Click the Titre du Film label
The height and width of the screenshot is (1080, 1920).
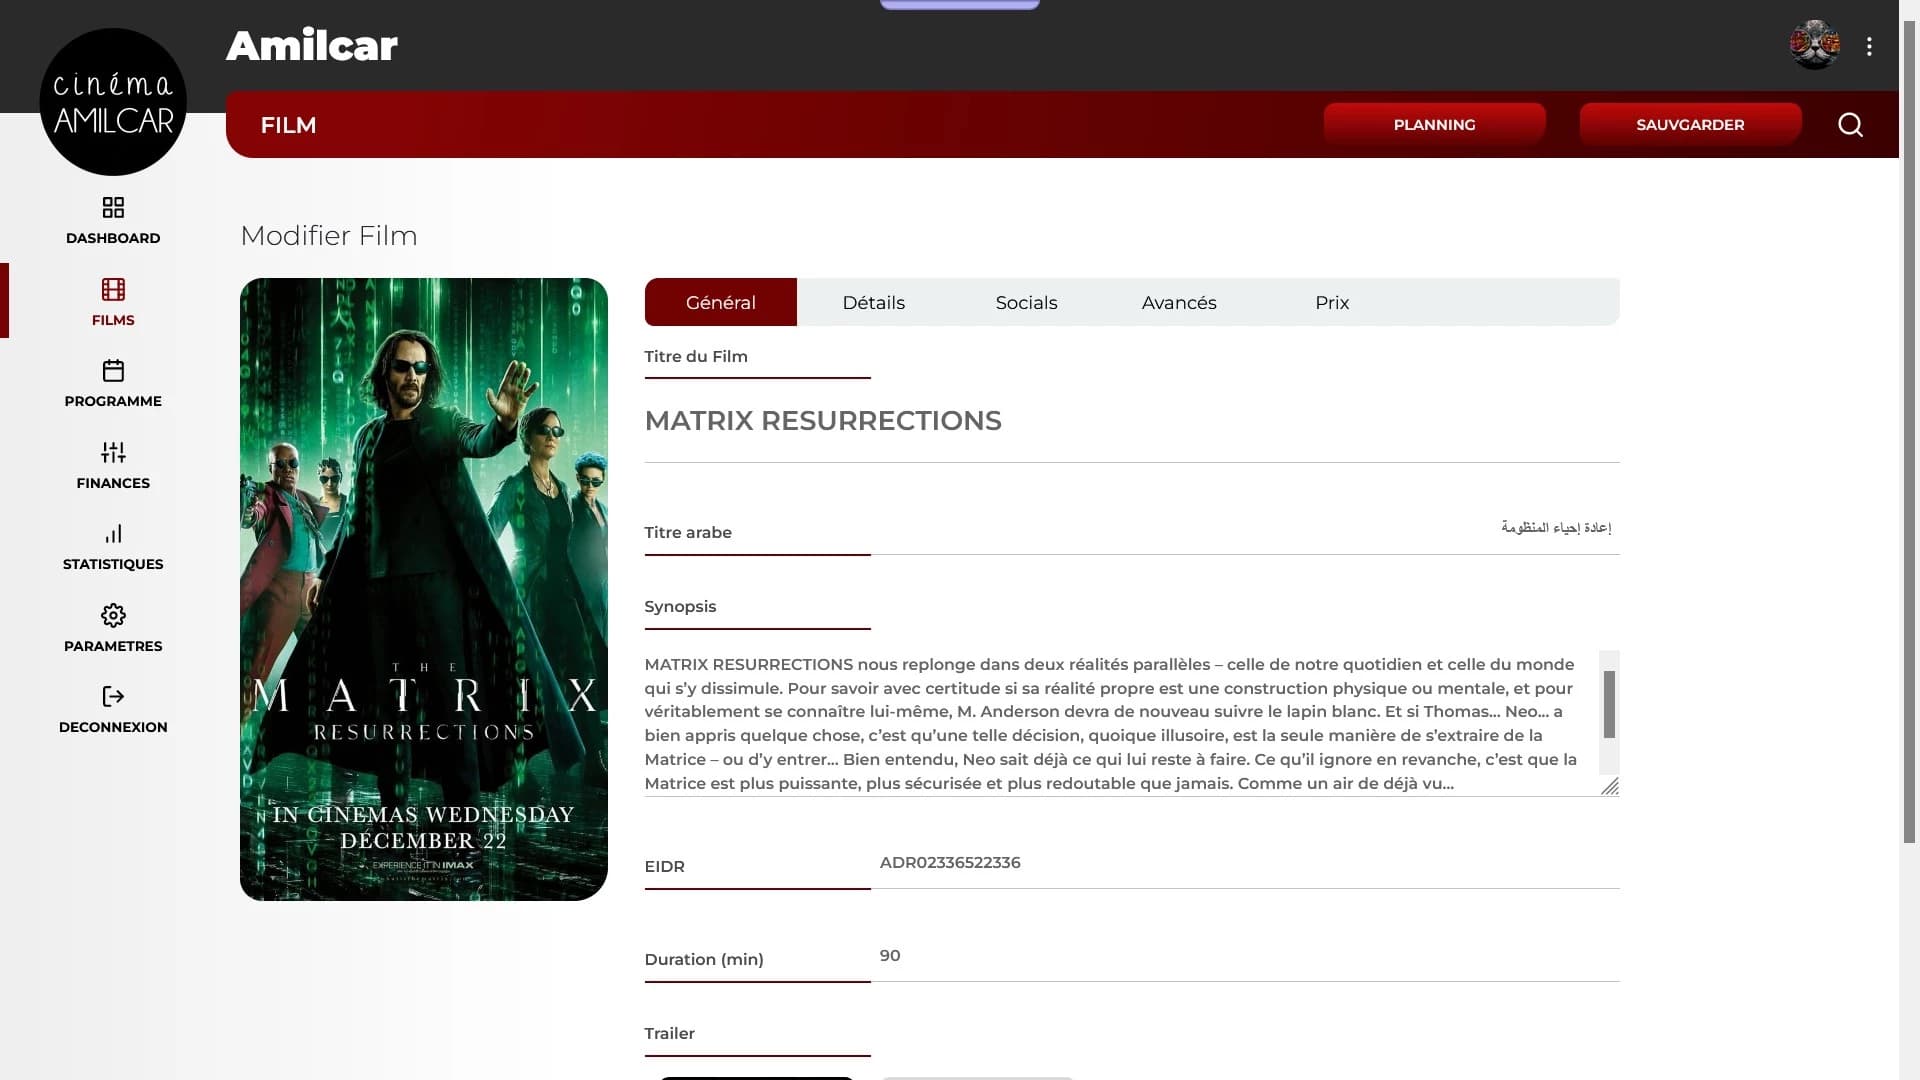coord(696,357)
